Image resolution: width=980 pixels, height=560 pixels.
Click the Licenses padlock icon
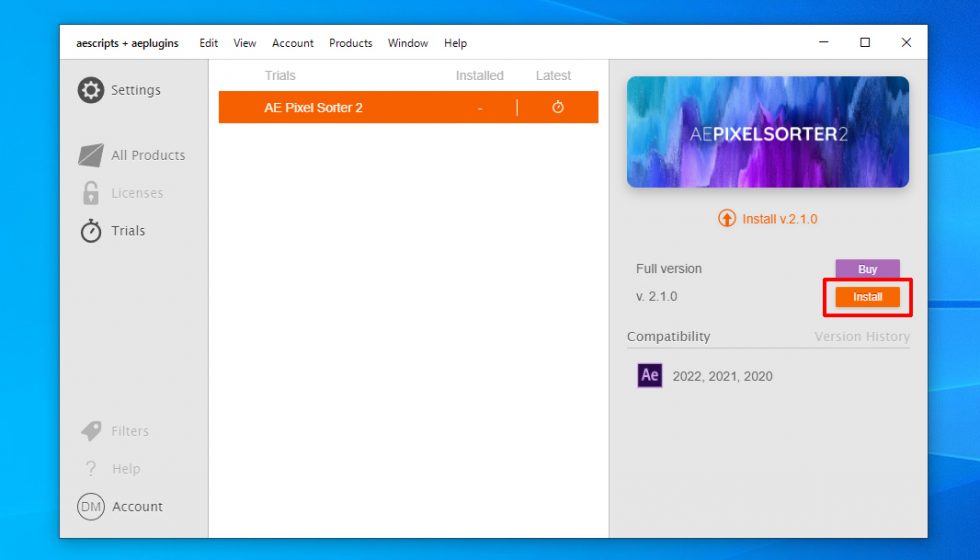[x=91, y=193]
